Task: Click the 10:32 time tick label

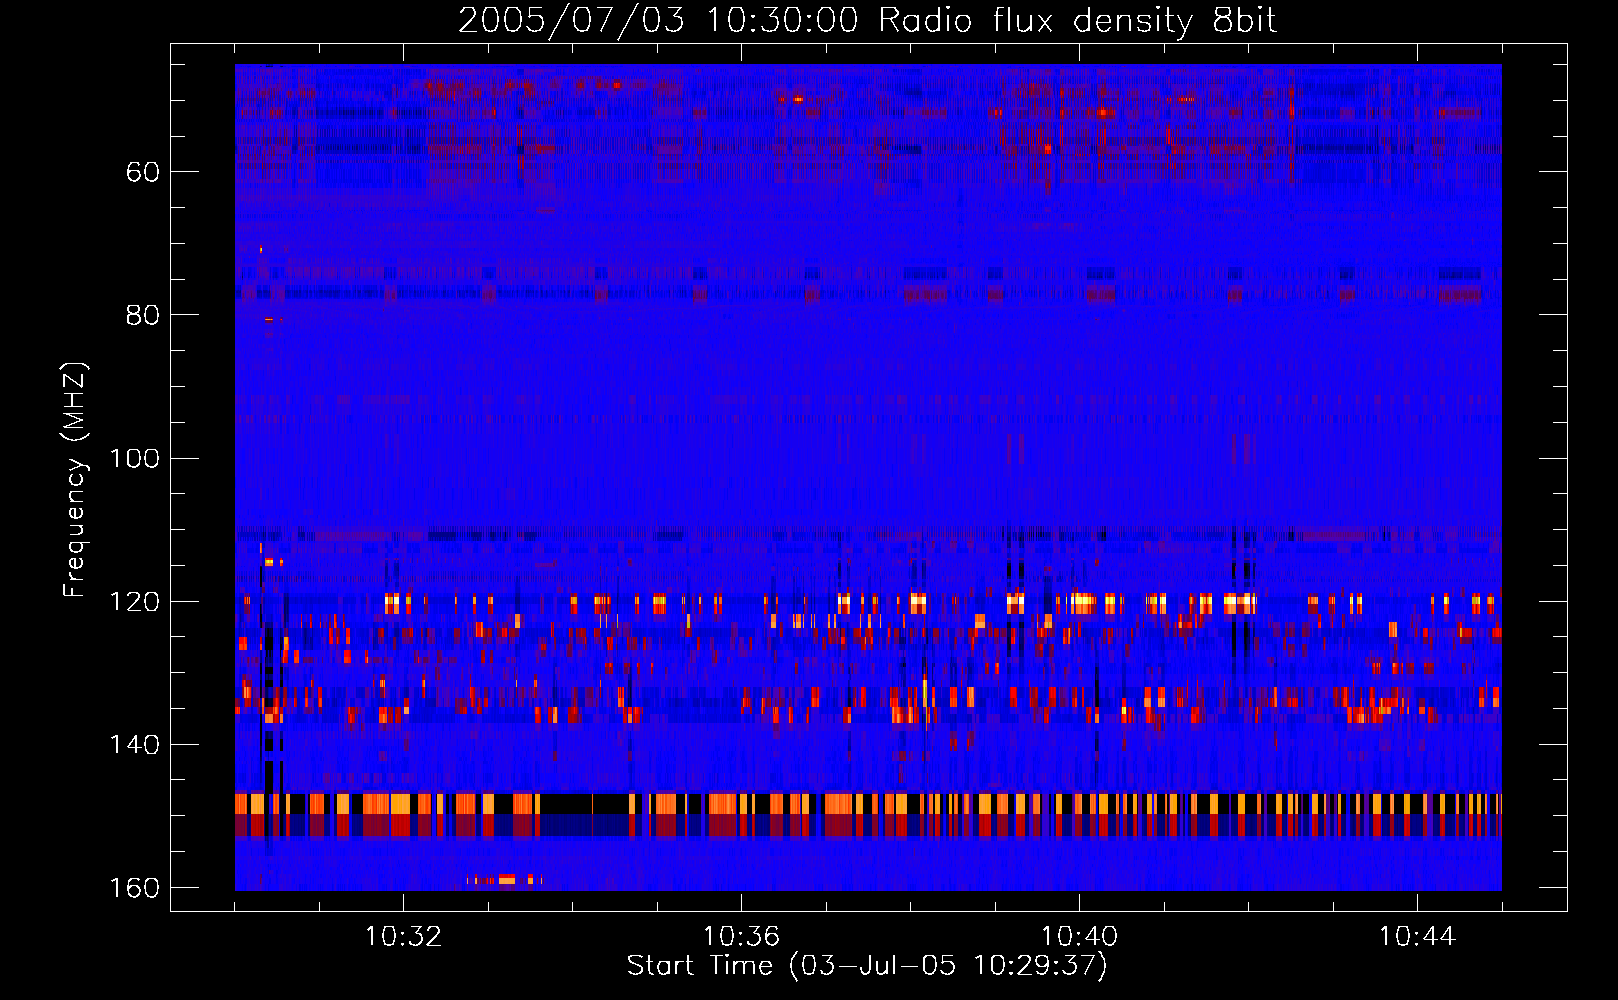Action: click(403, 937)
